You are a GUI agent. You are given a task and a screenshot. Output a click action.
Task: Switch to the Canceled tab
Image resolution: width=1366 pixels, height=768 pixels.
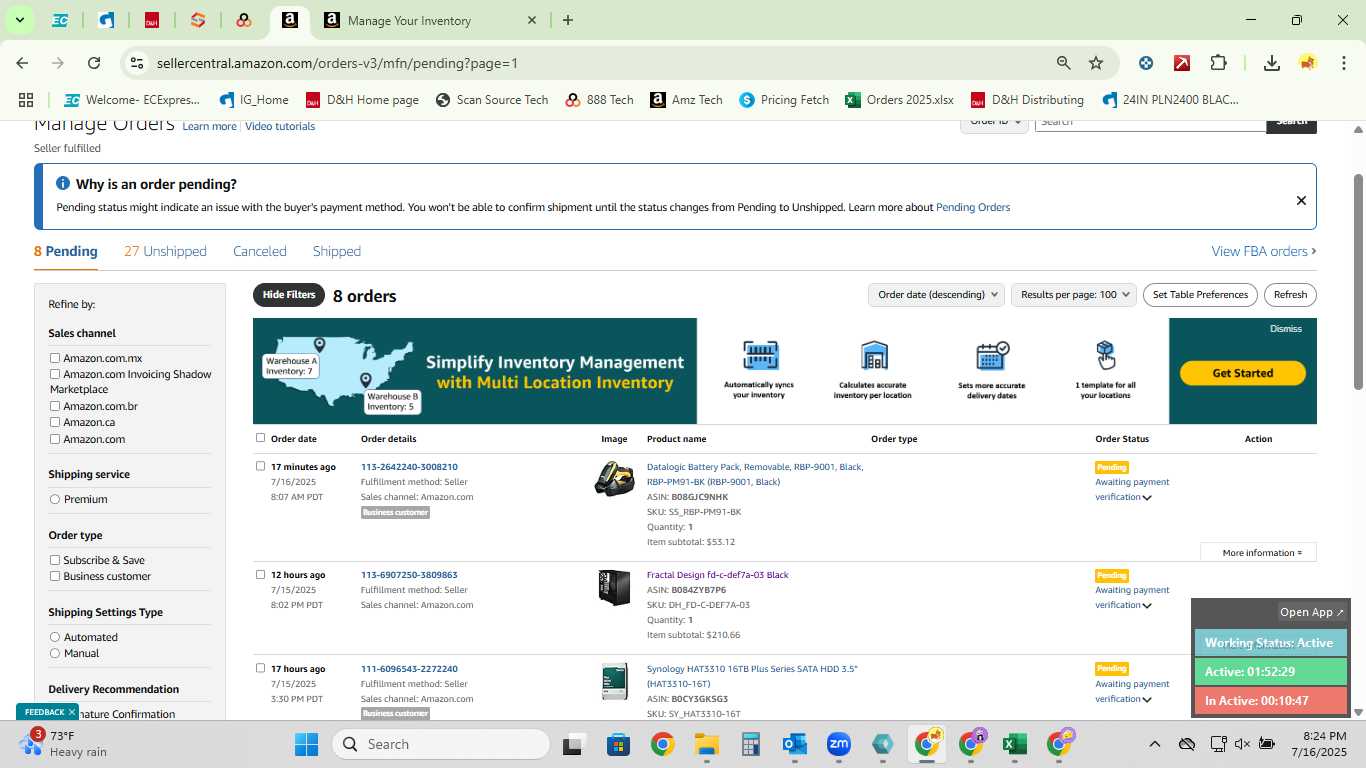260,251
